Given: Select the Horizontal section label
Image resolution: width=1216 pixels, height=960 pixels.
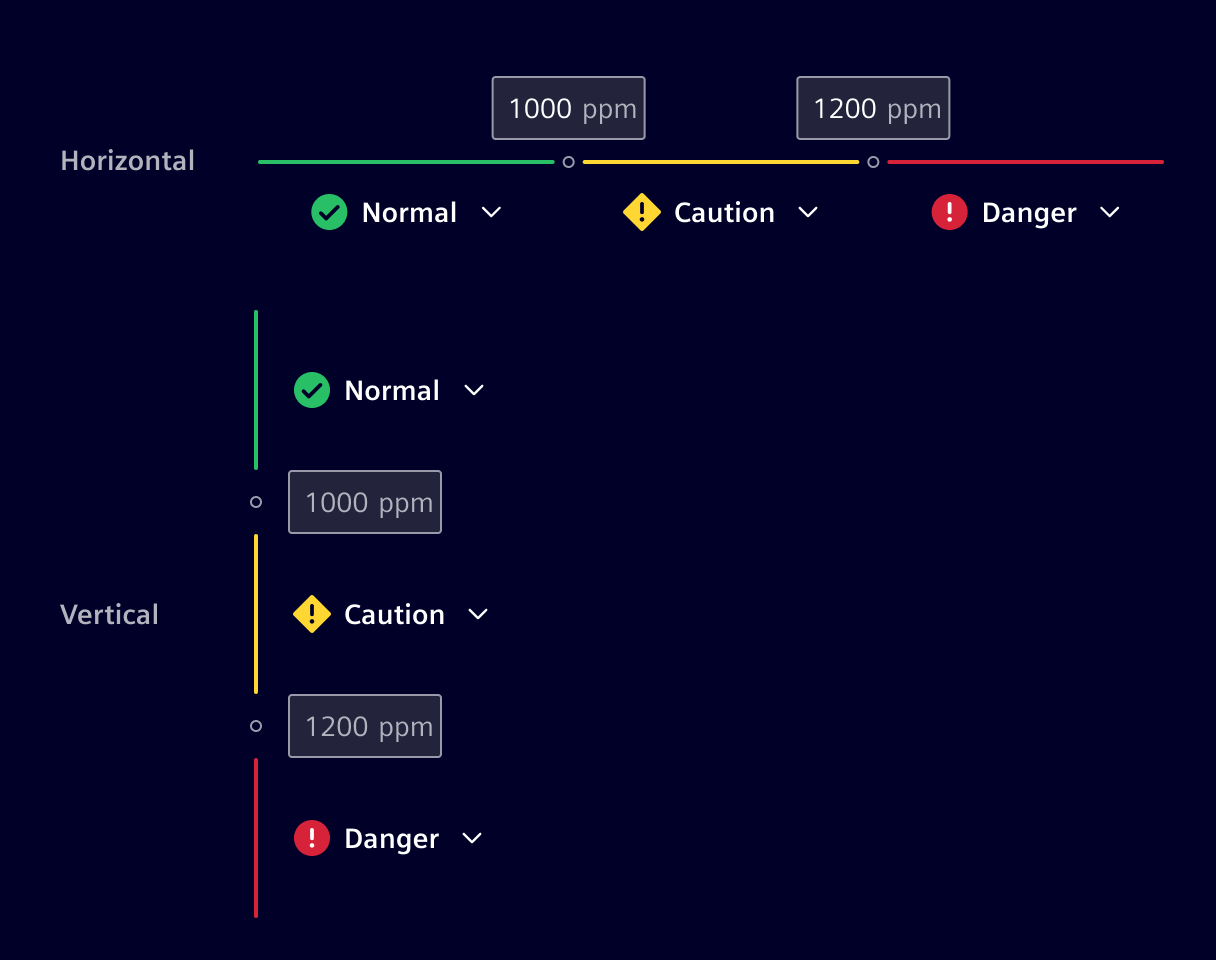Looking at the screenshot, I should [x=127, y=160].
